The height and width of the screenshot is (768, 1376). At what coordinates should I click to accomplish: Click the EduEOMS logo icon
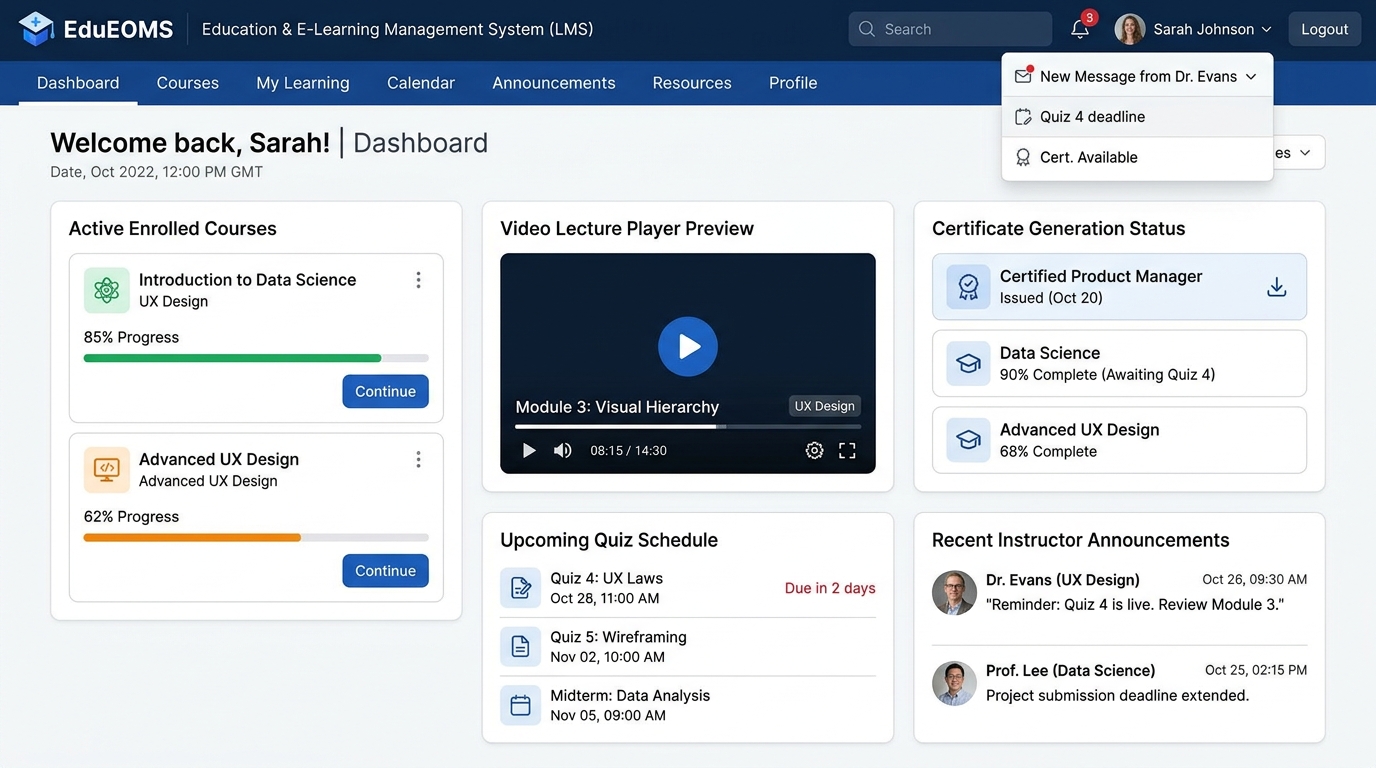coord(36,29)
